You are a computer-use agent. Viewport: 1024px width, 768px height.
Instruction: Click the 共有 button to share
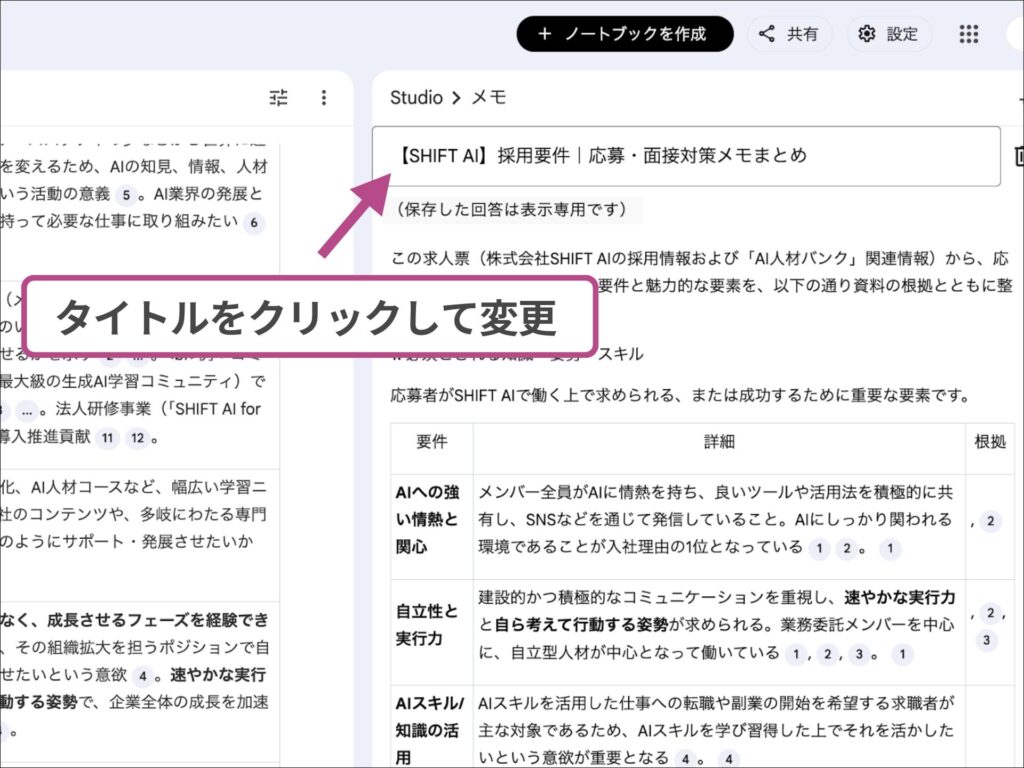pyautogui.click(x=790, y=33)
